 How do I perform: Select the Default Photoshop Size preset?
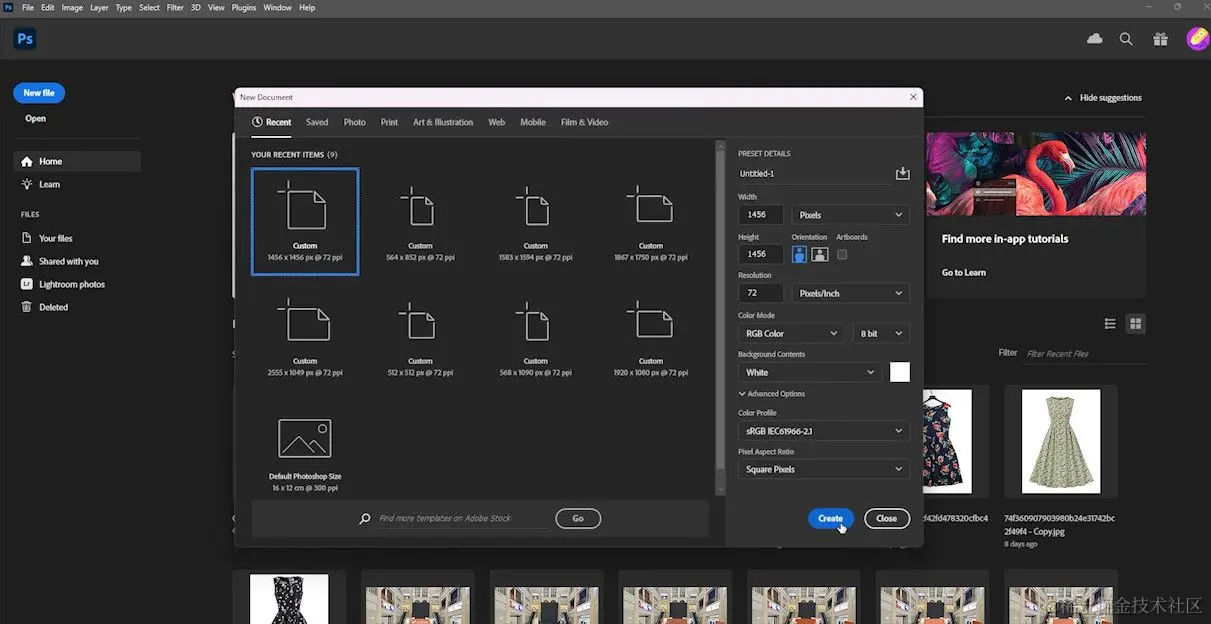tap(305, 454)
